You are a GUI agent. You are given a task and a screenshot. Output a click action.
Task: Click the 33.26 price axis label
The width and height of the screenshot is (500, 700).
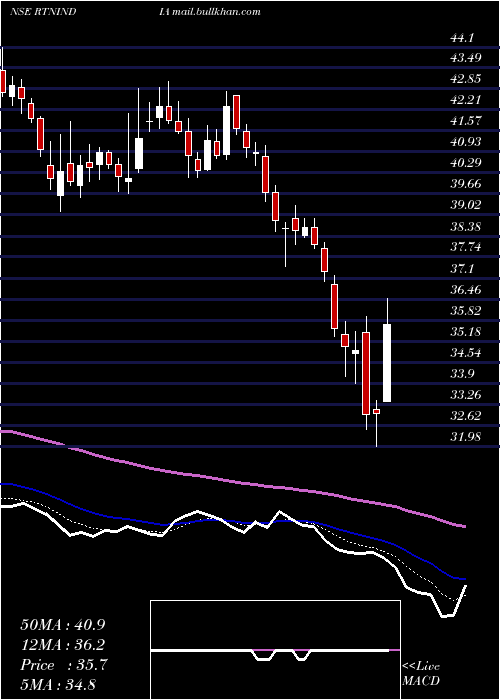(x=465, y=396)
